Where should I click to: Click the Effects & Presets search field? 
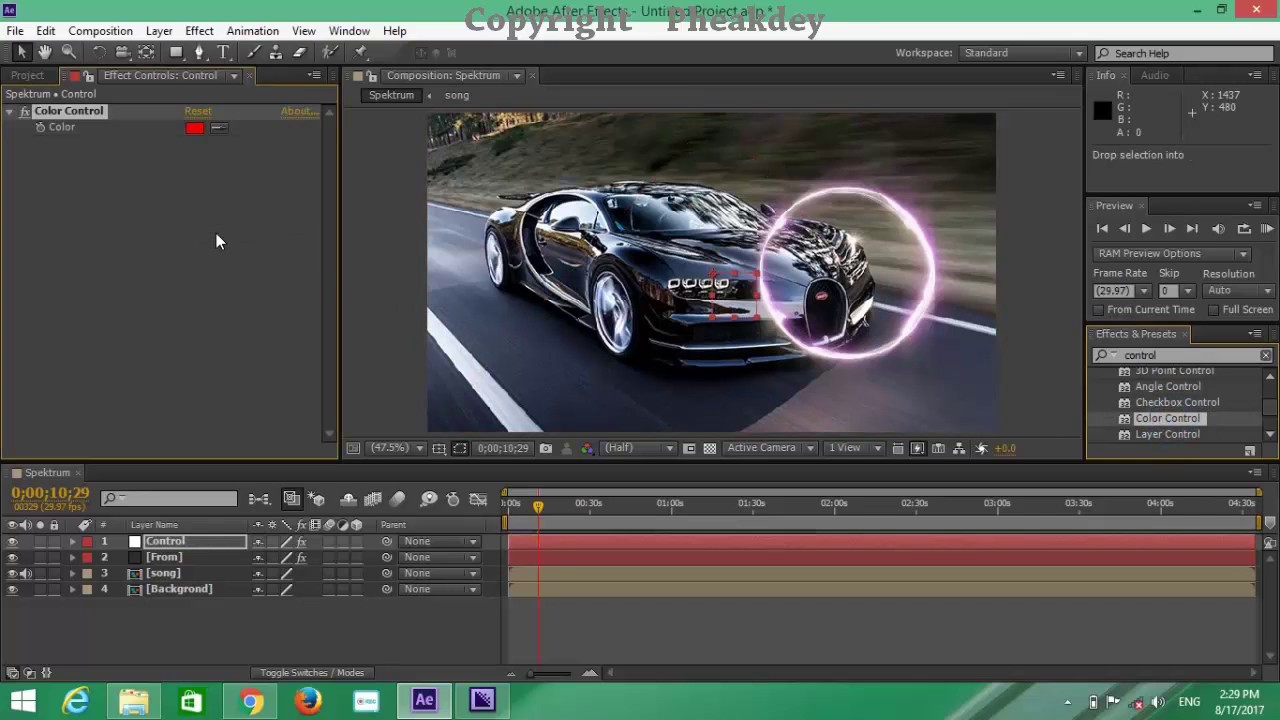[x=1182, y=356]
